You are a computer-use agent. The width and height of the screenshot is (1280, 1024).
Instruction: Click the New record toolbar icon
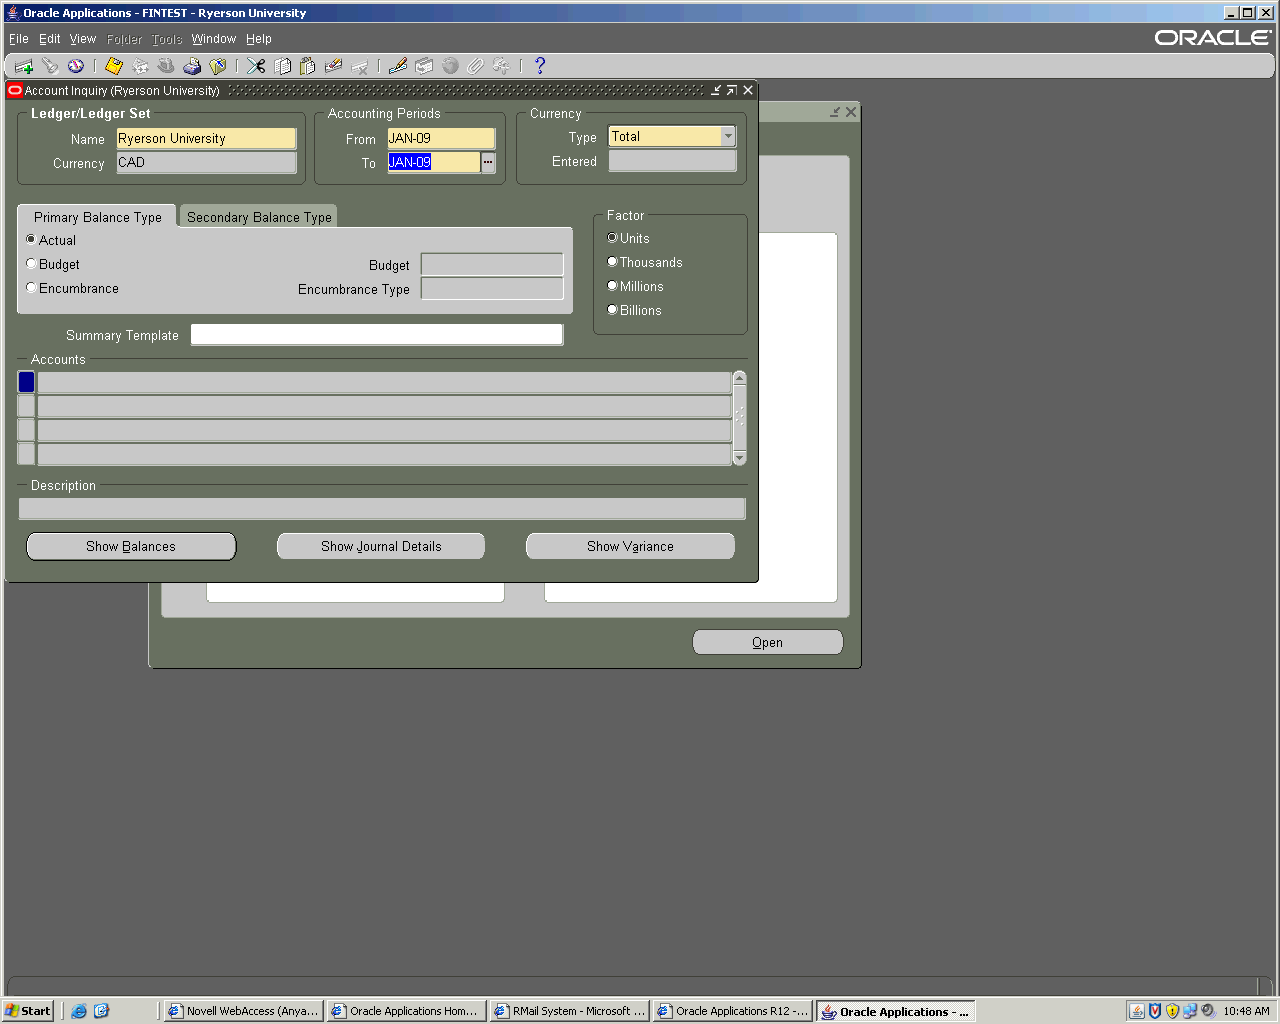(24, 66)
